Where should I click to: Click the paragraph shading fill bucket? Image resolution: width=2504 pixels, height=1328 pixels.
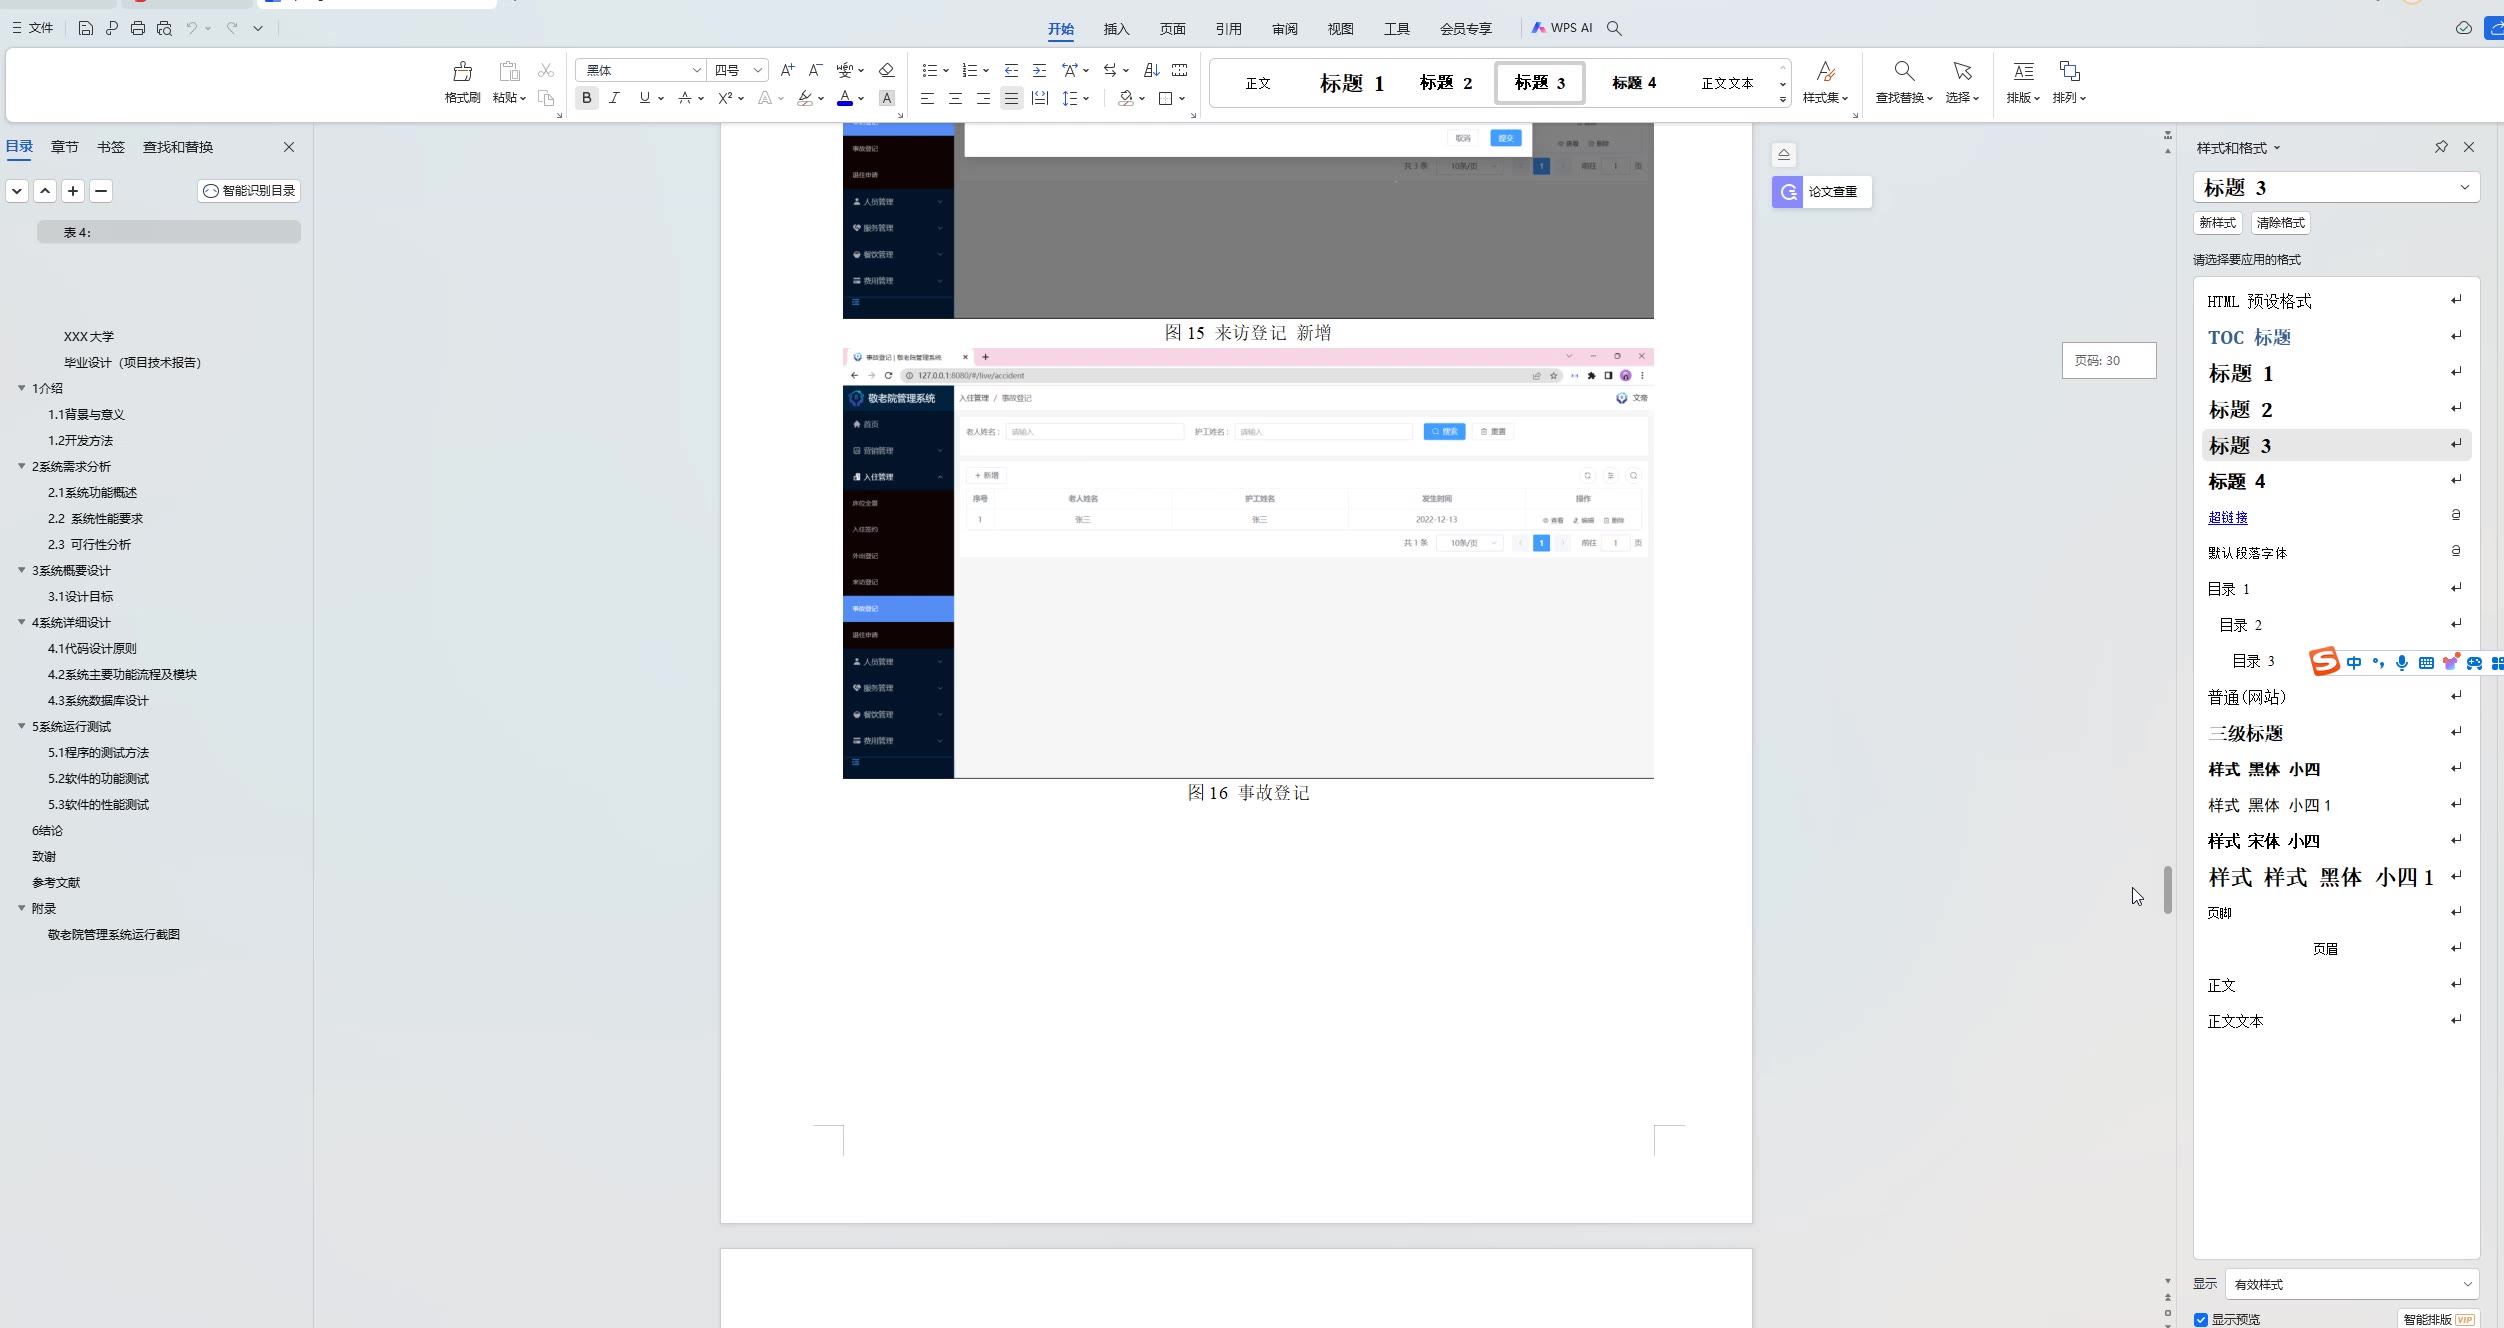[x=1126, y=98]
